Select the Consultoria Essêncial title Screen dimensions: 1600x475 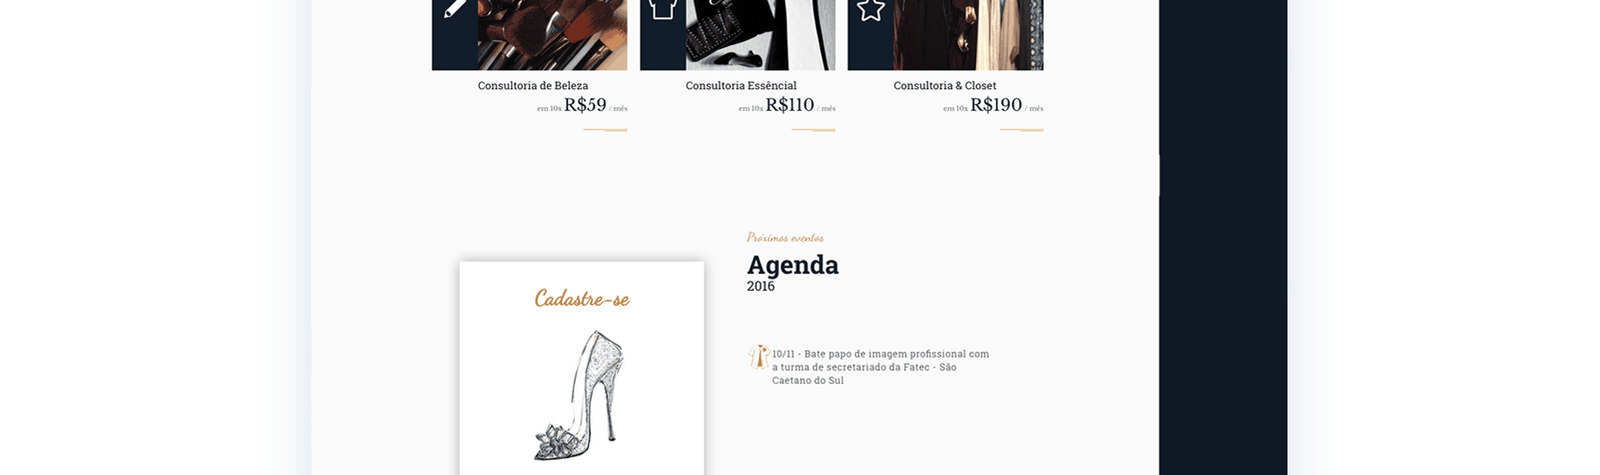741,86
